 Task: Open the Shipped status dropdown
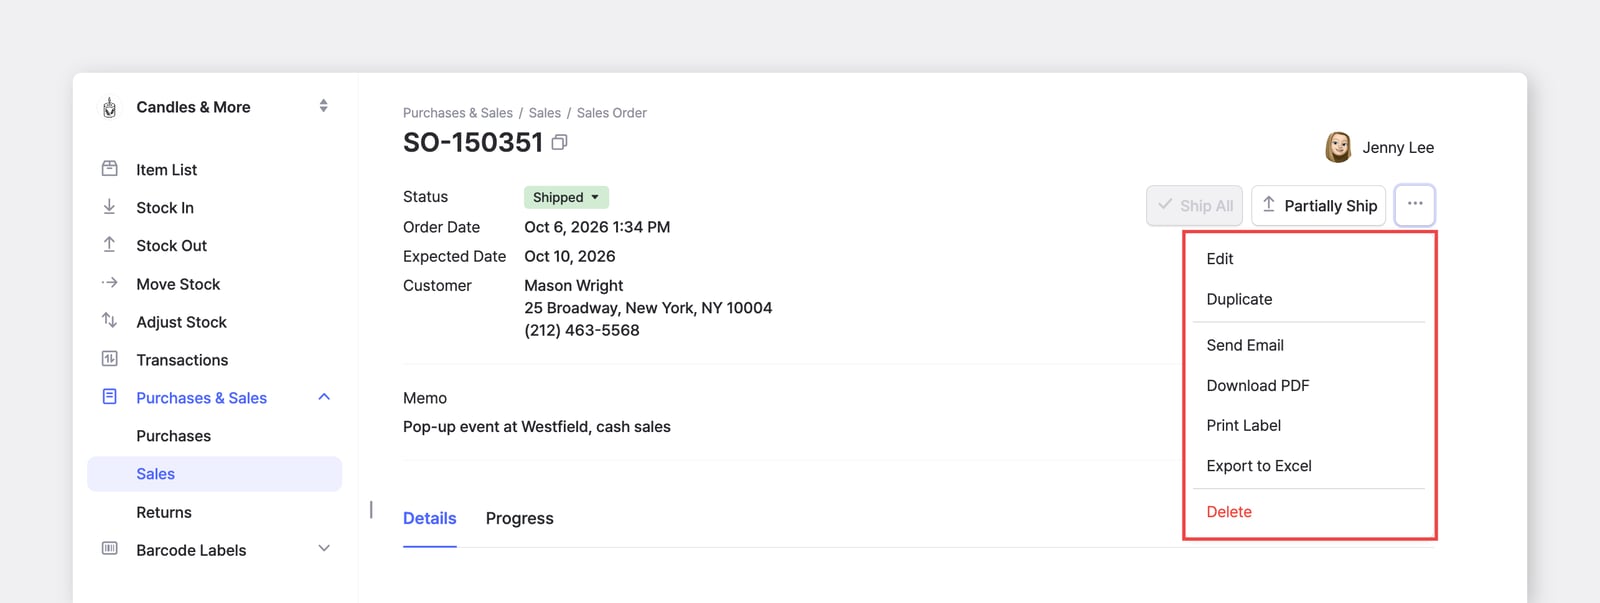click(x=566, y=197)
